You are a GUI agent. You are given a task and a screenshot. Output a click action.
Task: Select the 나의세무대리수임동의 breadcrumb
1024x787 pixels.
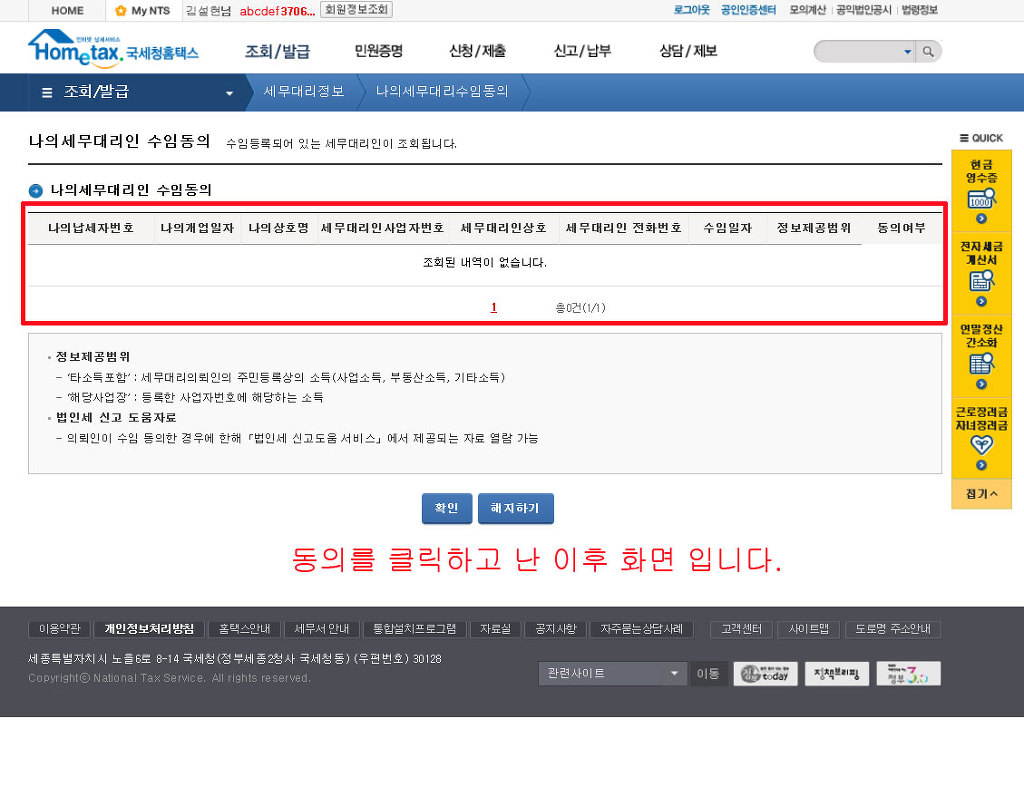pos(442,91)
